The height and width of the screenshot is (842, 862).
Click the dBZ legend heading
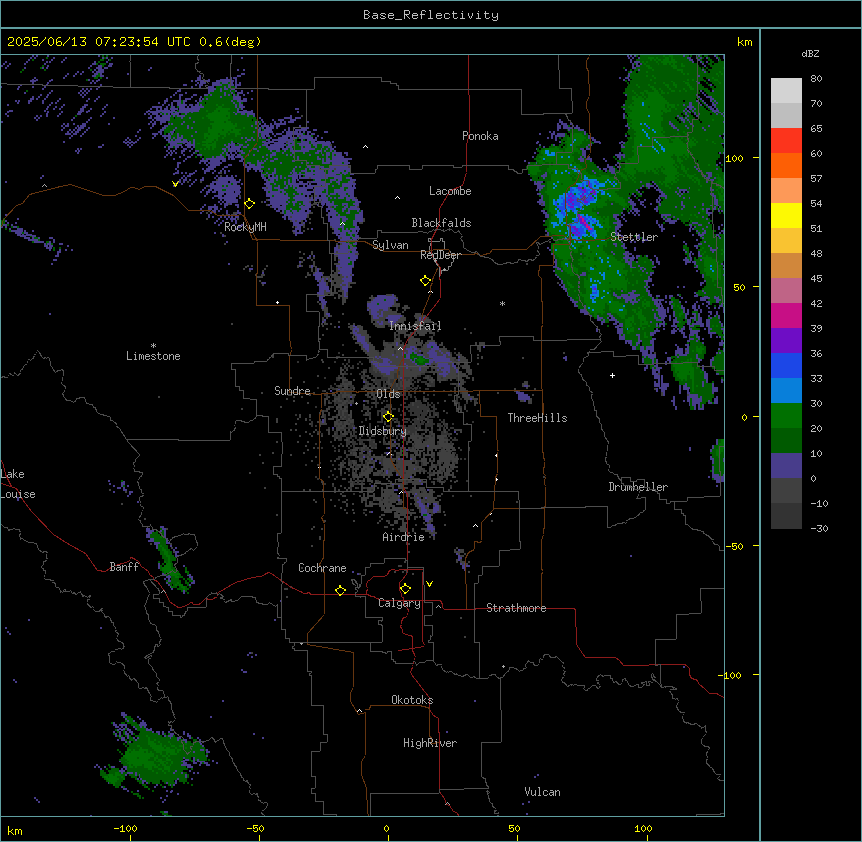[x=810, y=54]
